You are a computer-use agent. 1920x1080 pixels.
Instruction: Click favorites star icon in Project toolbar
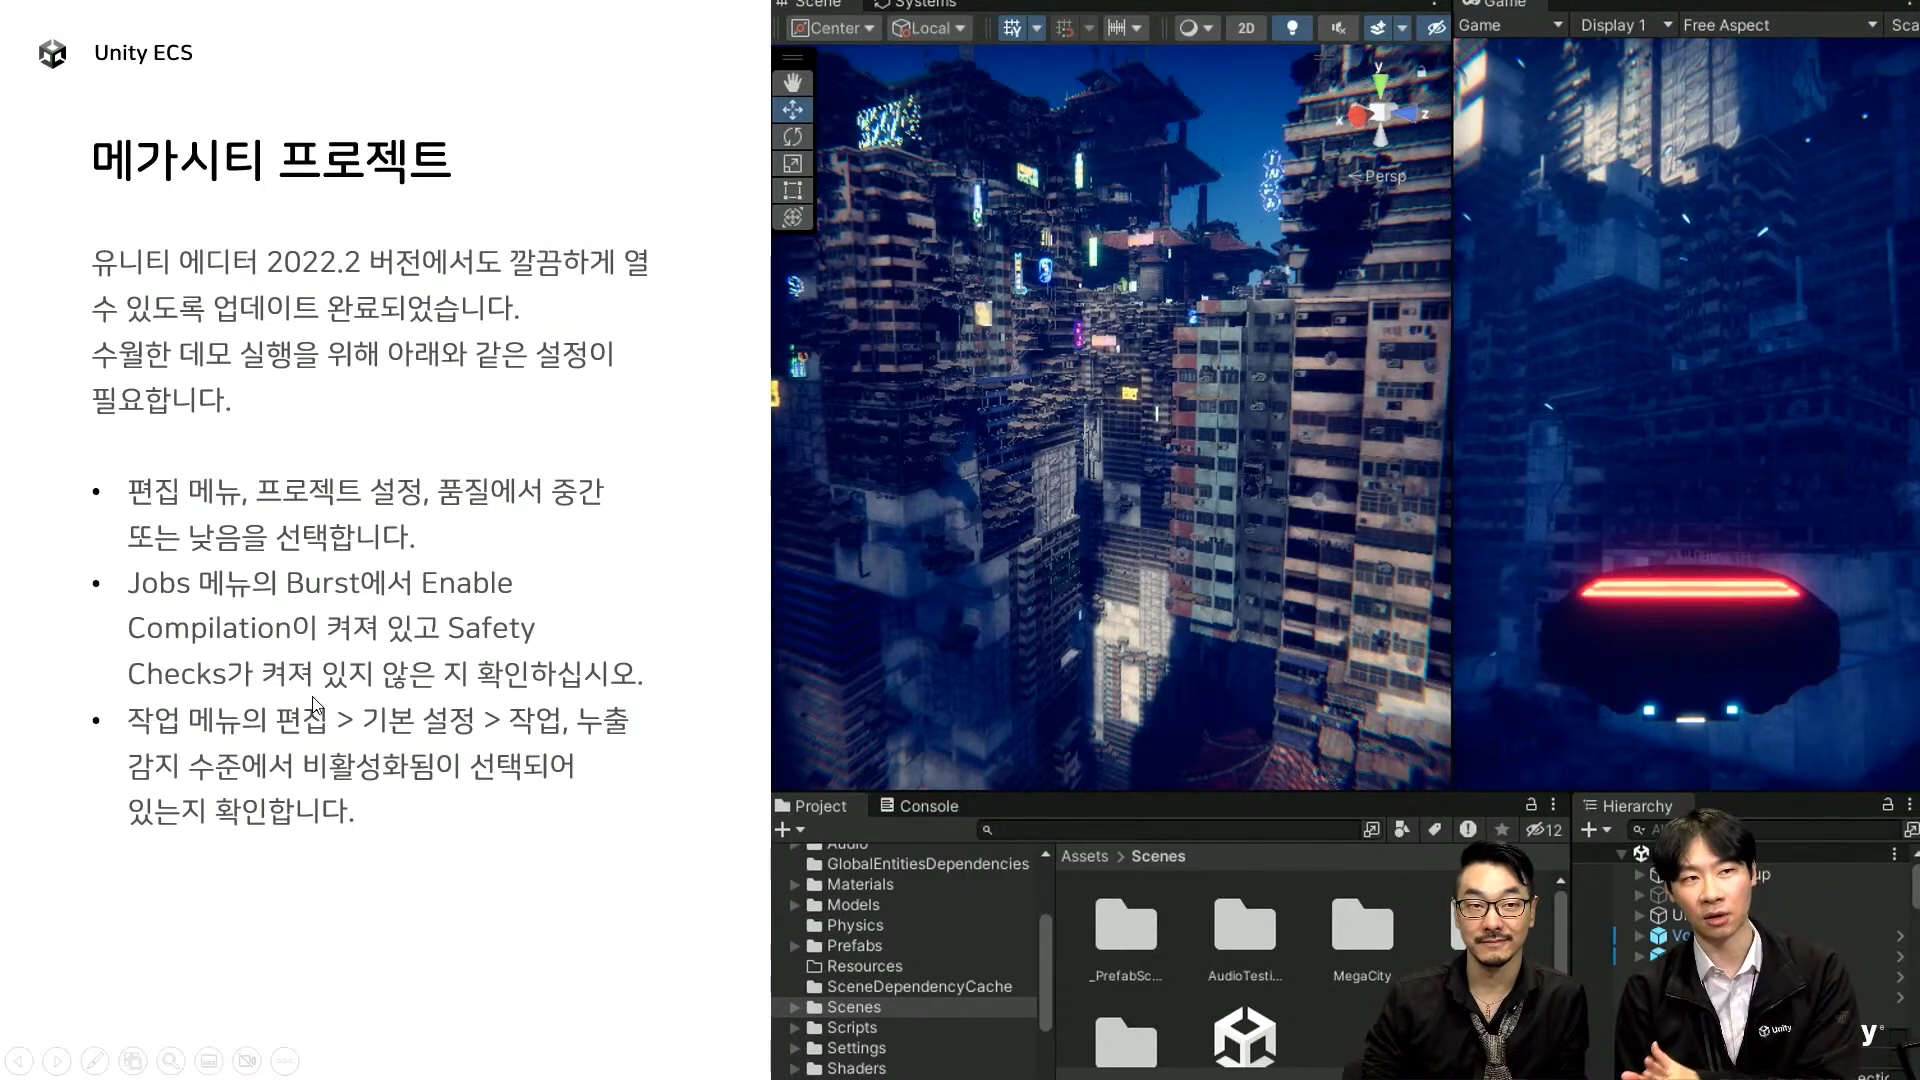[x=1501, y=830]
